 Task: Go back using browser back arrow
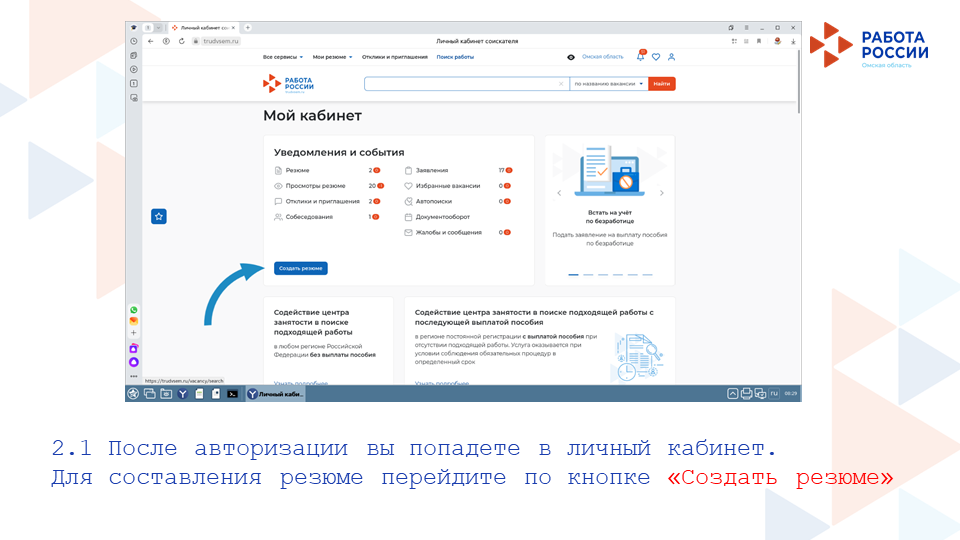tap(151, 41)
